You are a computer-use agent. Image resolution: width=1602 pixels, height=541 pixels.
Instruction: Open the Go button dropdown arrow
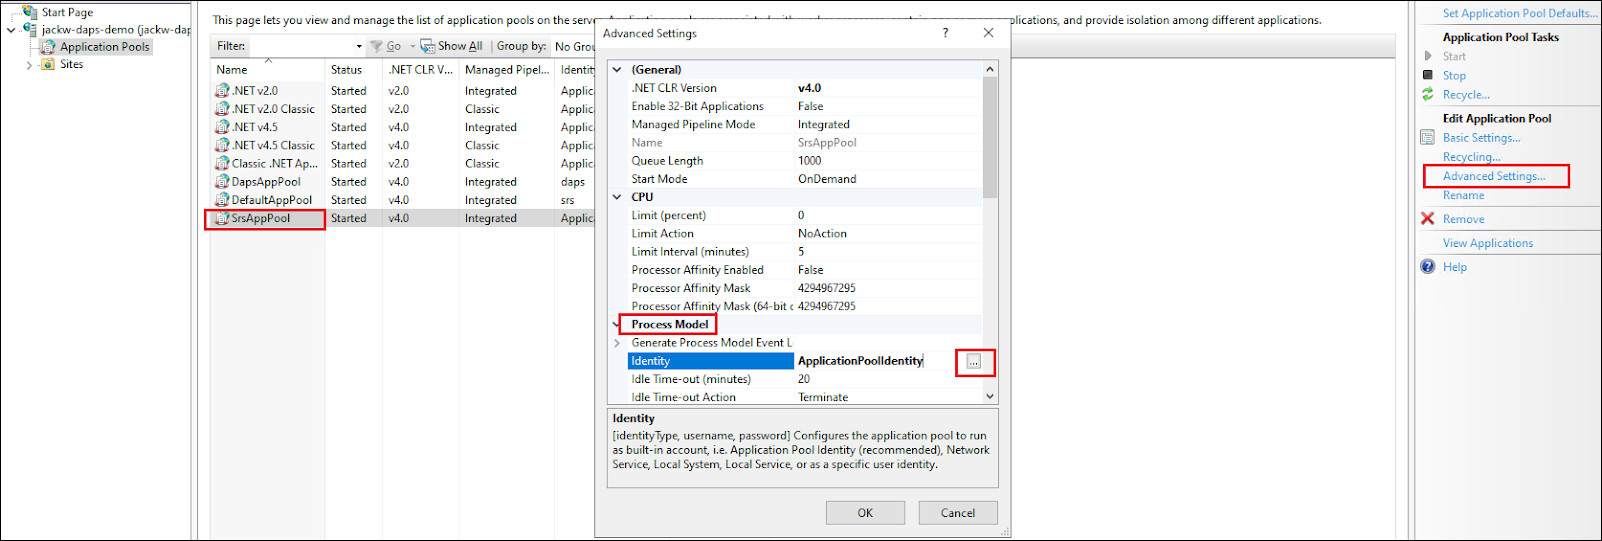tap(412, 46)
